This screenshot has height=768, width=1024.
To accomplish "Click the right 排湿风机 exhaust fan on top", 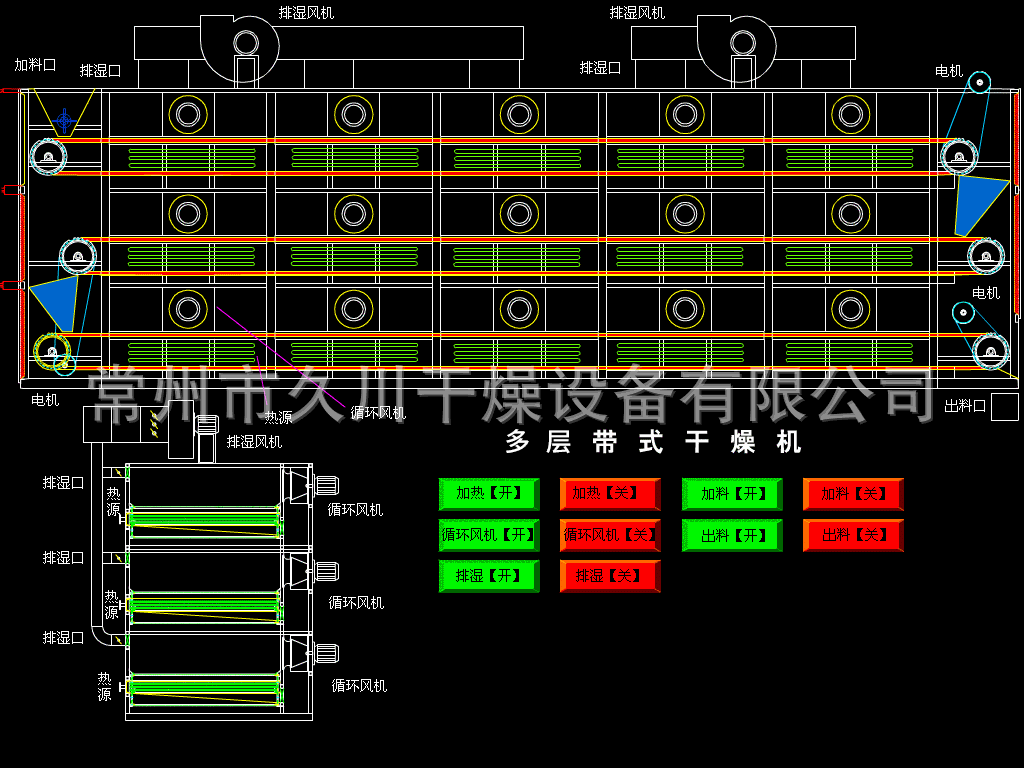I will (742, 43).
